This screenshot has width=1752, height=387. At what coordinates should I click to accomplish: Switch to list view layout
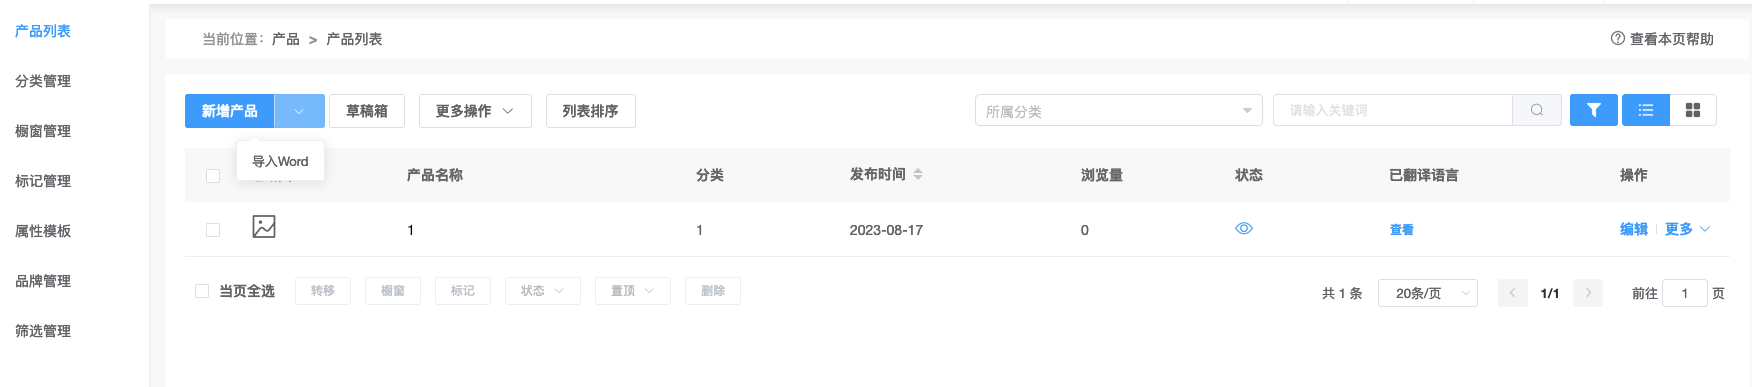(1646, 110)
